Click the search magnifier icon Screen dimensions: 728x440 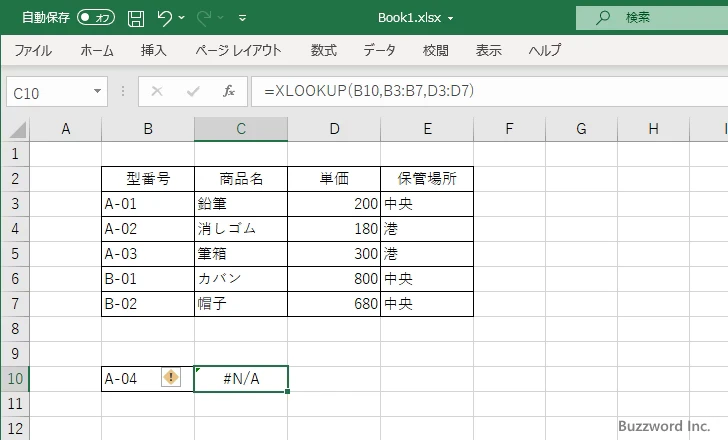coord(603,18)
